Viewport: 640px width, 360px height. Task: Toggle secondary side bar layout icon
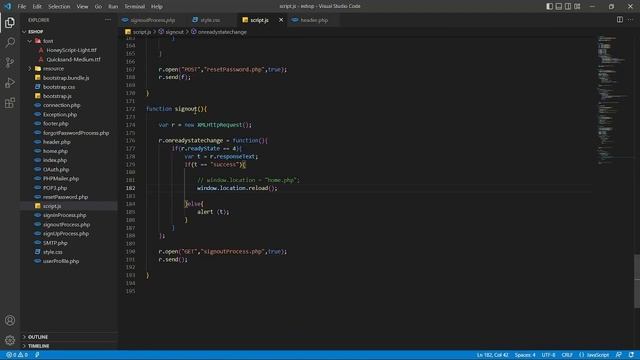pos(568,6)
